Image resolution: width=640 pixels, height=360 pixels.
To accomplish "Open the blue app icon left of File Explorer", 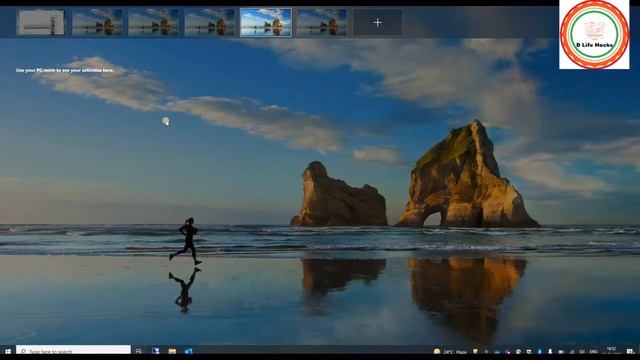I will (156, 351).
